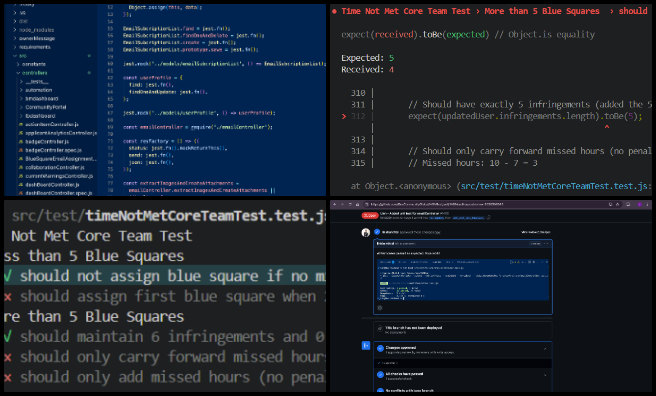Expand the automation folder chevron
The width and height of the screenshot is (656, 396).
tap(22, 90)
